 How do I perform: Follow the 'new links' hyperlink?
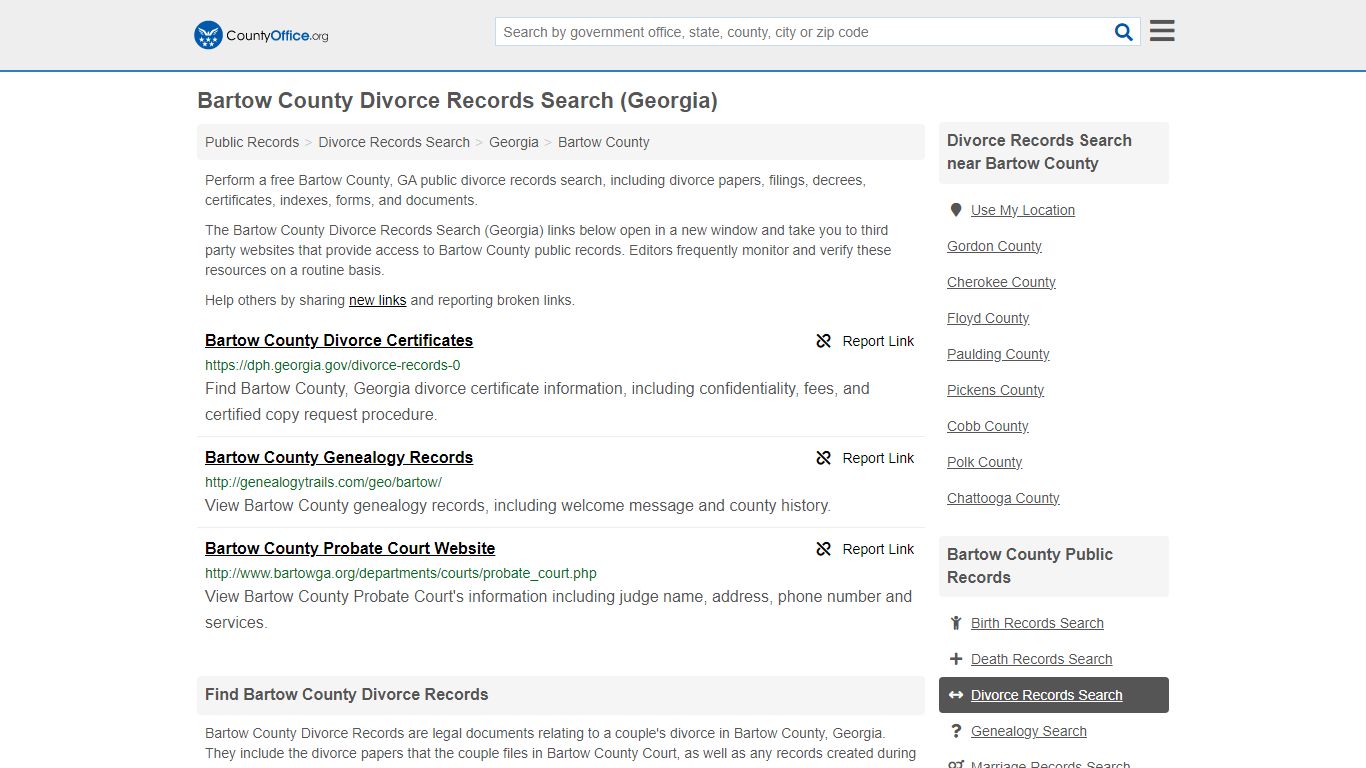(378, 300)
